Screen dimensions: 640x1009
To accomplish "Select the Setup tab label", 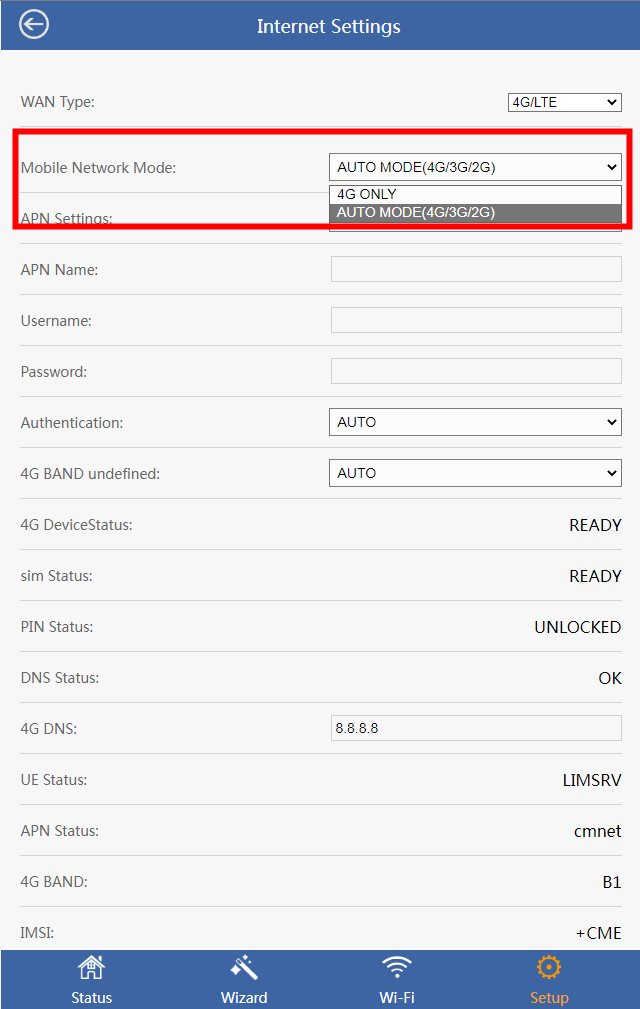I will (x=549, y=997).
